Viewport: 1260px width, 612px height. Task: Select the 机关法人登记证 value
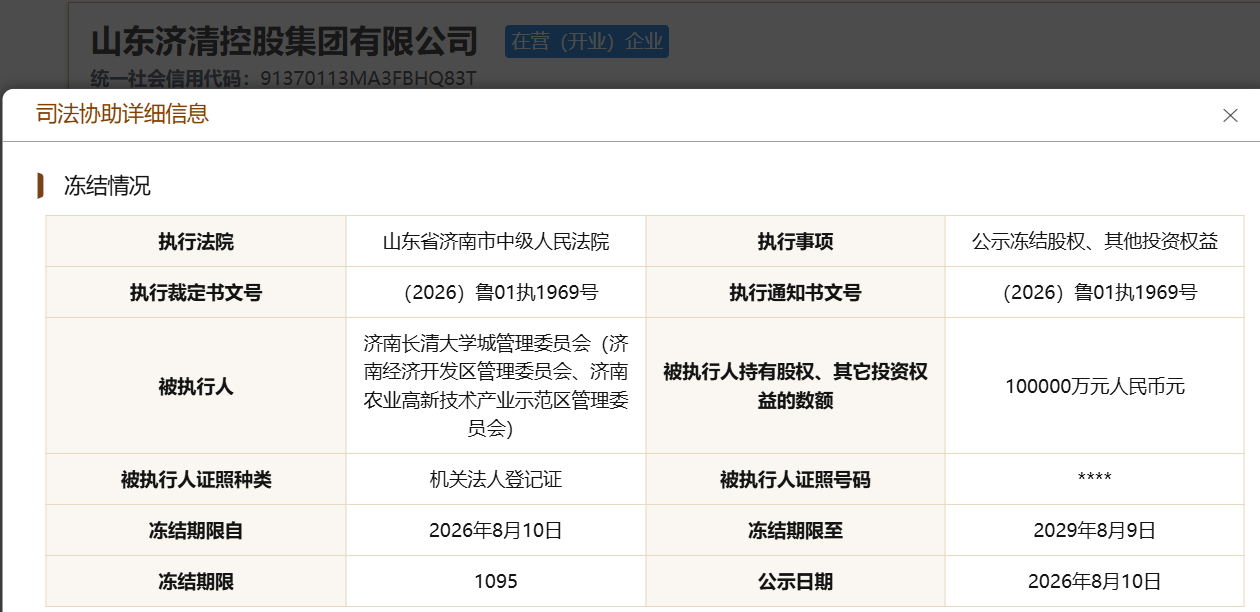[496, 480]
